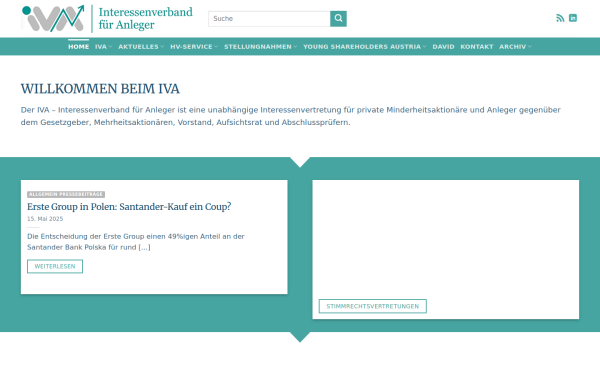Open the RSS feed icon
600x375 pixels.
coord(560,18)
